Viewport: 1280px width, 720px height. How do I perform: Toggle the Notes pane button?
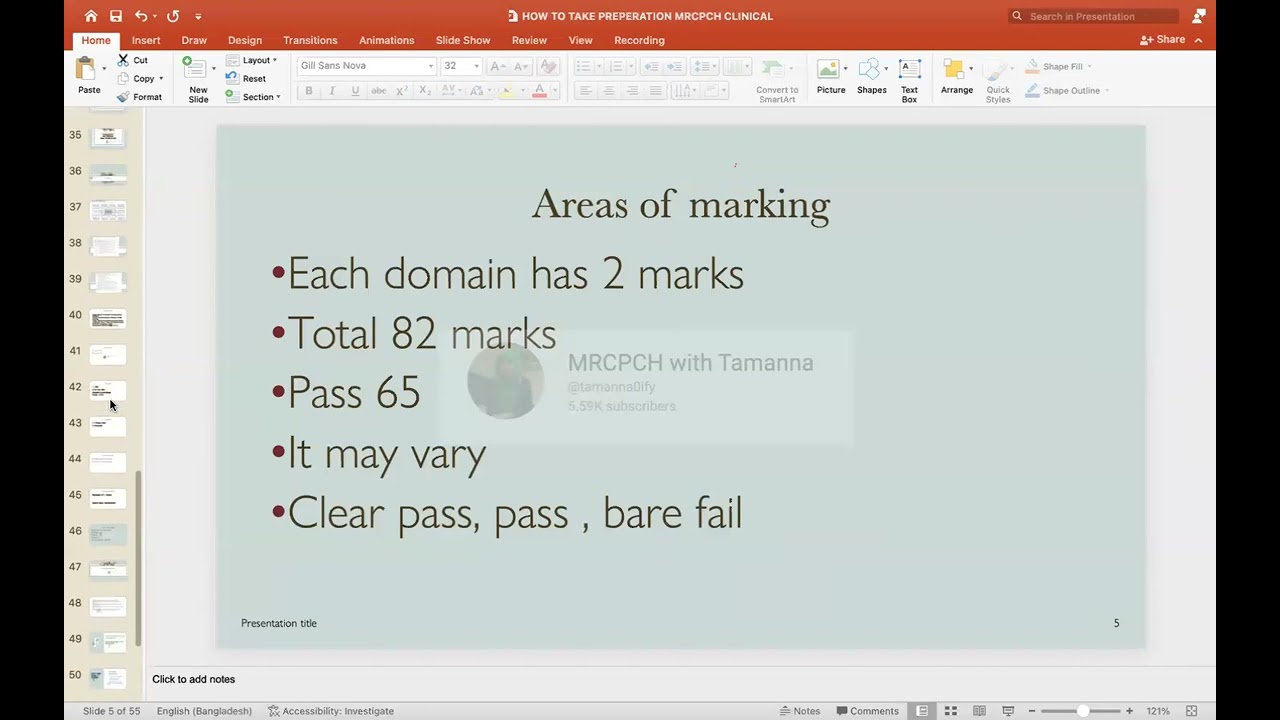coord(800,711)
